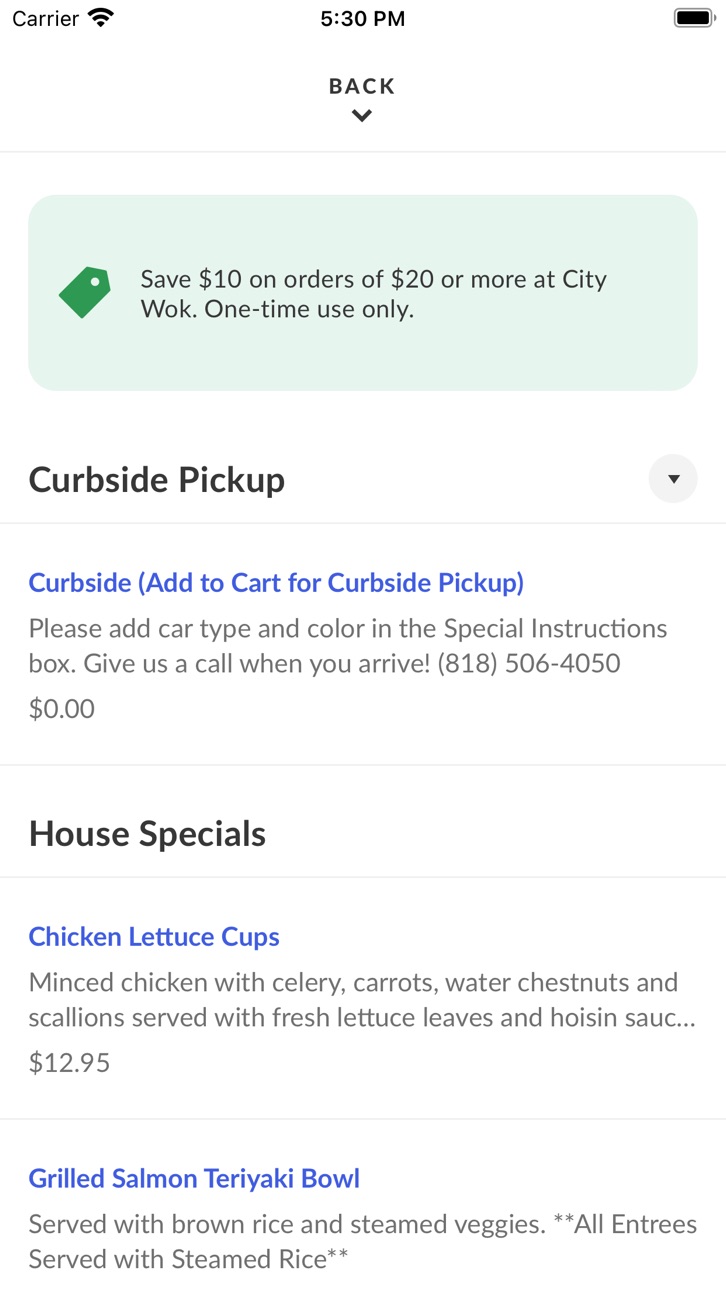The image size is (726, 1290).
Task: Tap the $12.95 price on Chicken Lettuce Cups
Action: [x=69, y=1062]
